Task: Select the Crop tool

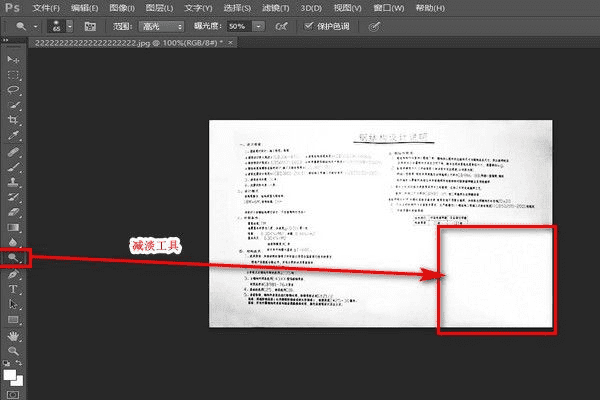Action: coord(13,120)
